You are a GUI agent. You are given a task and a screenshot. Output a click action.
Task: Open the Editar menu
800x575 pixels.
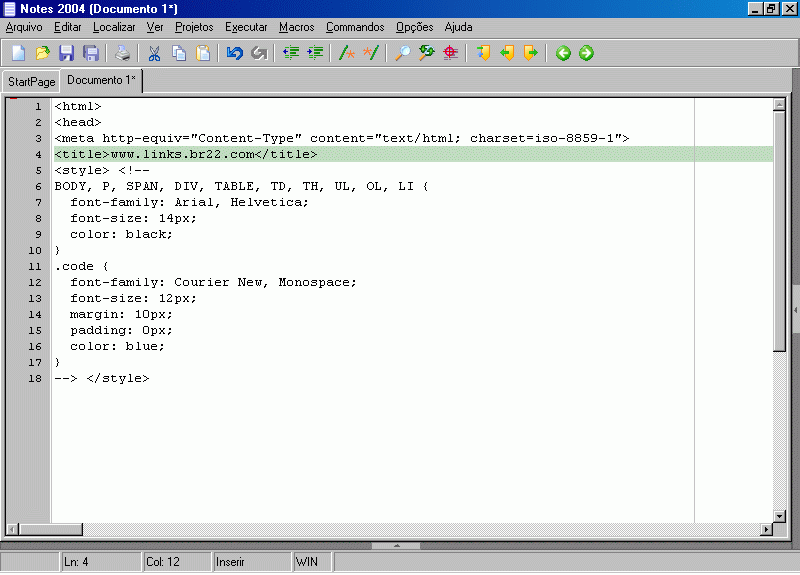[67, 27]
